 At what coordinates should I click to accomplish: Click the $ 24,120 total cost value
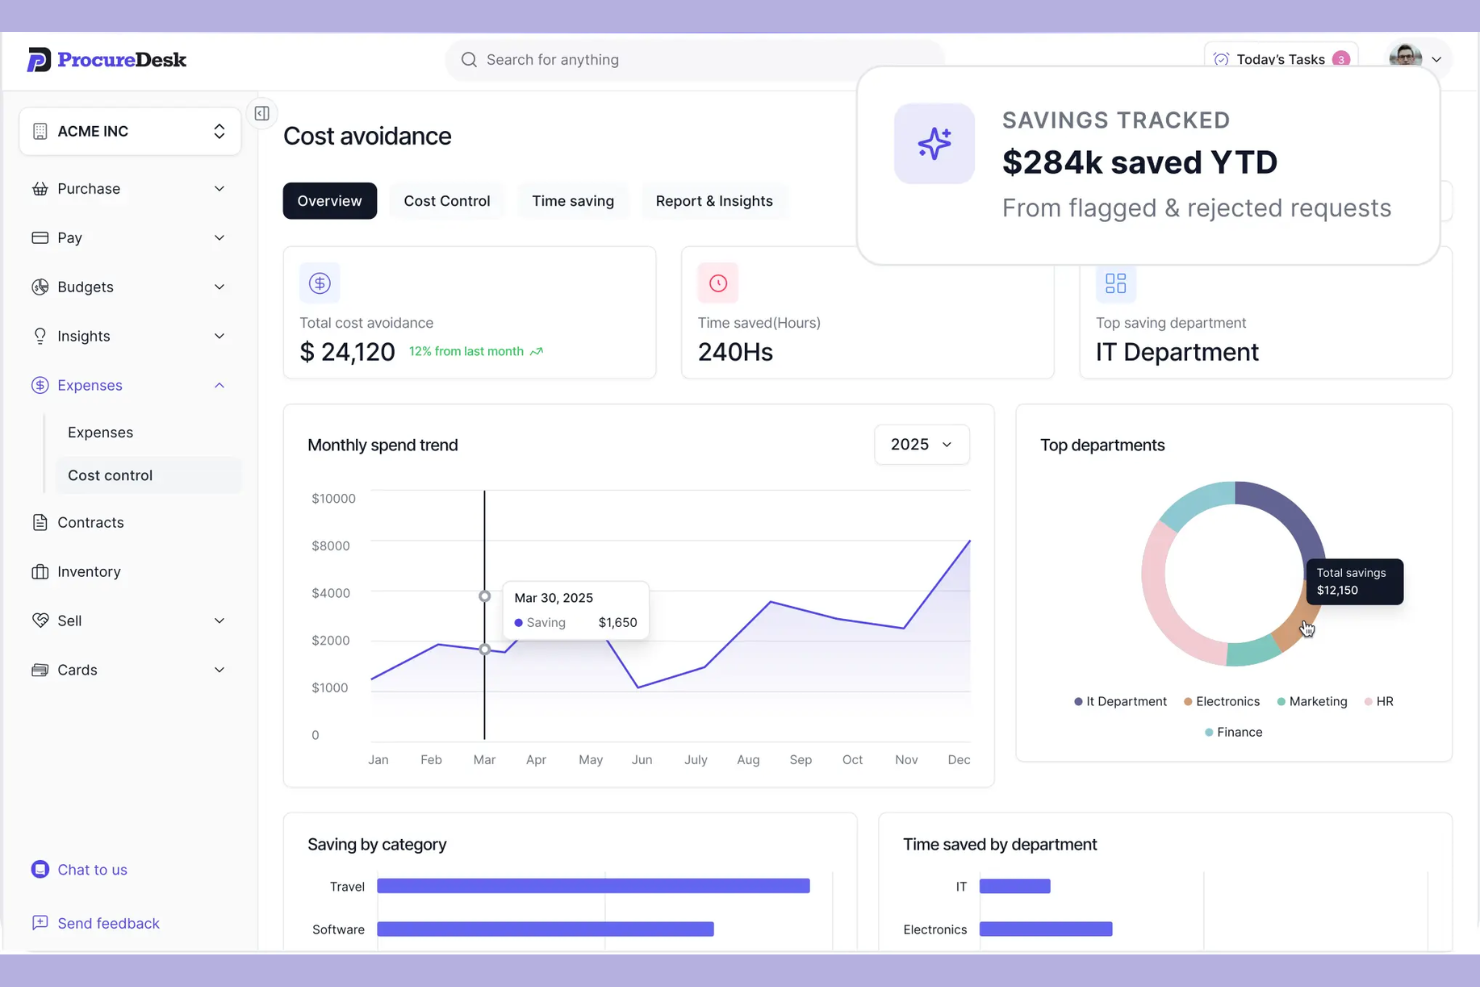(347, 352)
